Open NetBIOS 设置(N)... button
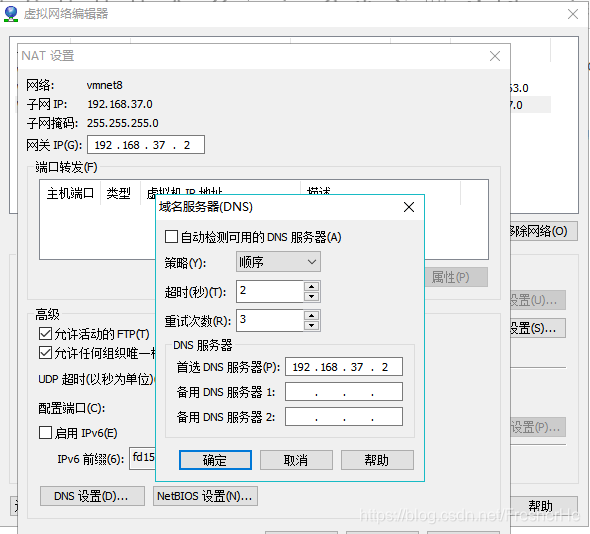 pyautogui.click(x=205, y=496)
